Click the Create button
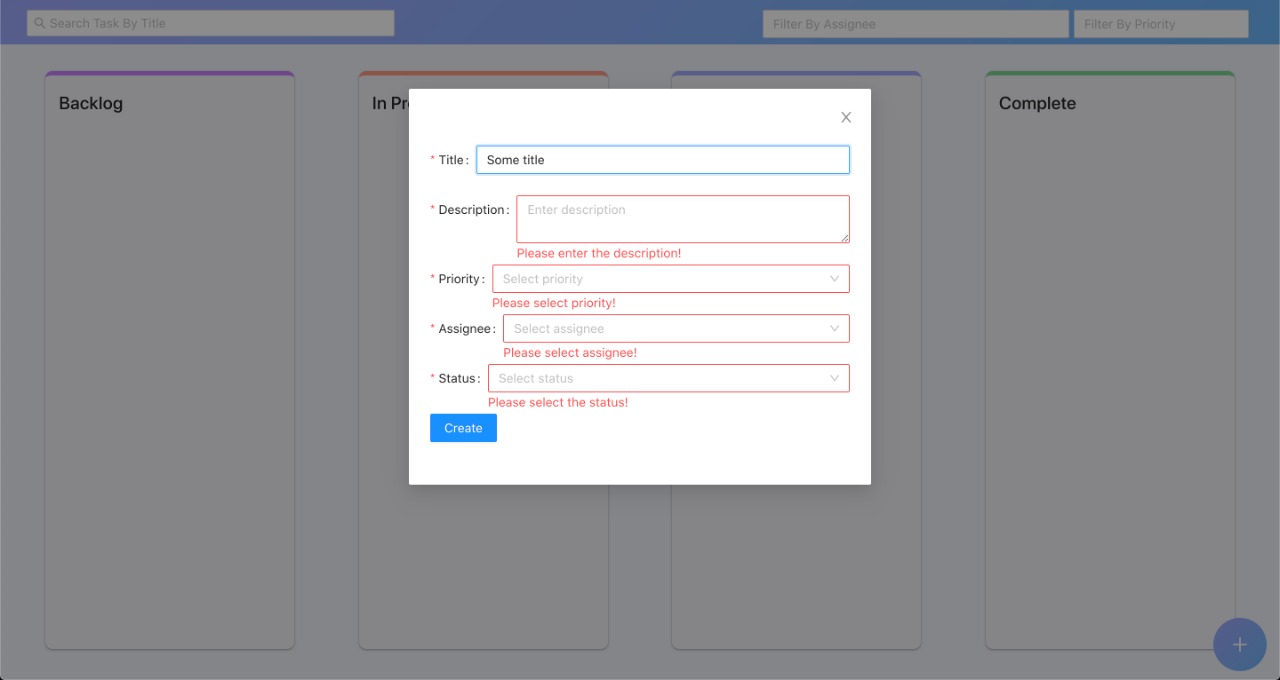This screenshot has height=680, width=1280. (463, 427)
